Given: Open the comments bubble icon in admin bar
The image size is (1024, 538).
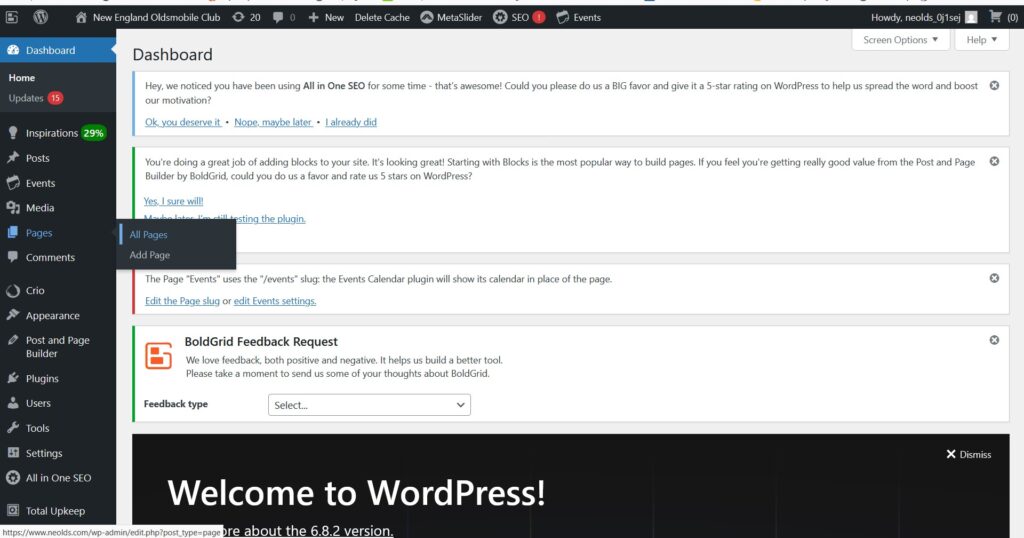Looking at the screenshot, I should [279, 17].
